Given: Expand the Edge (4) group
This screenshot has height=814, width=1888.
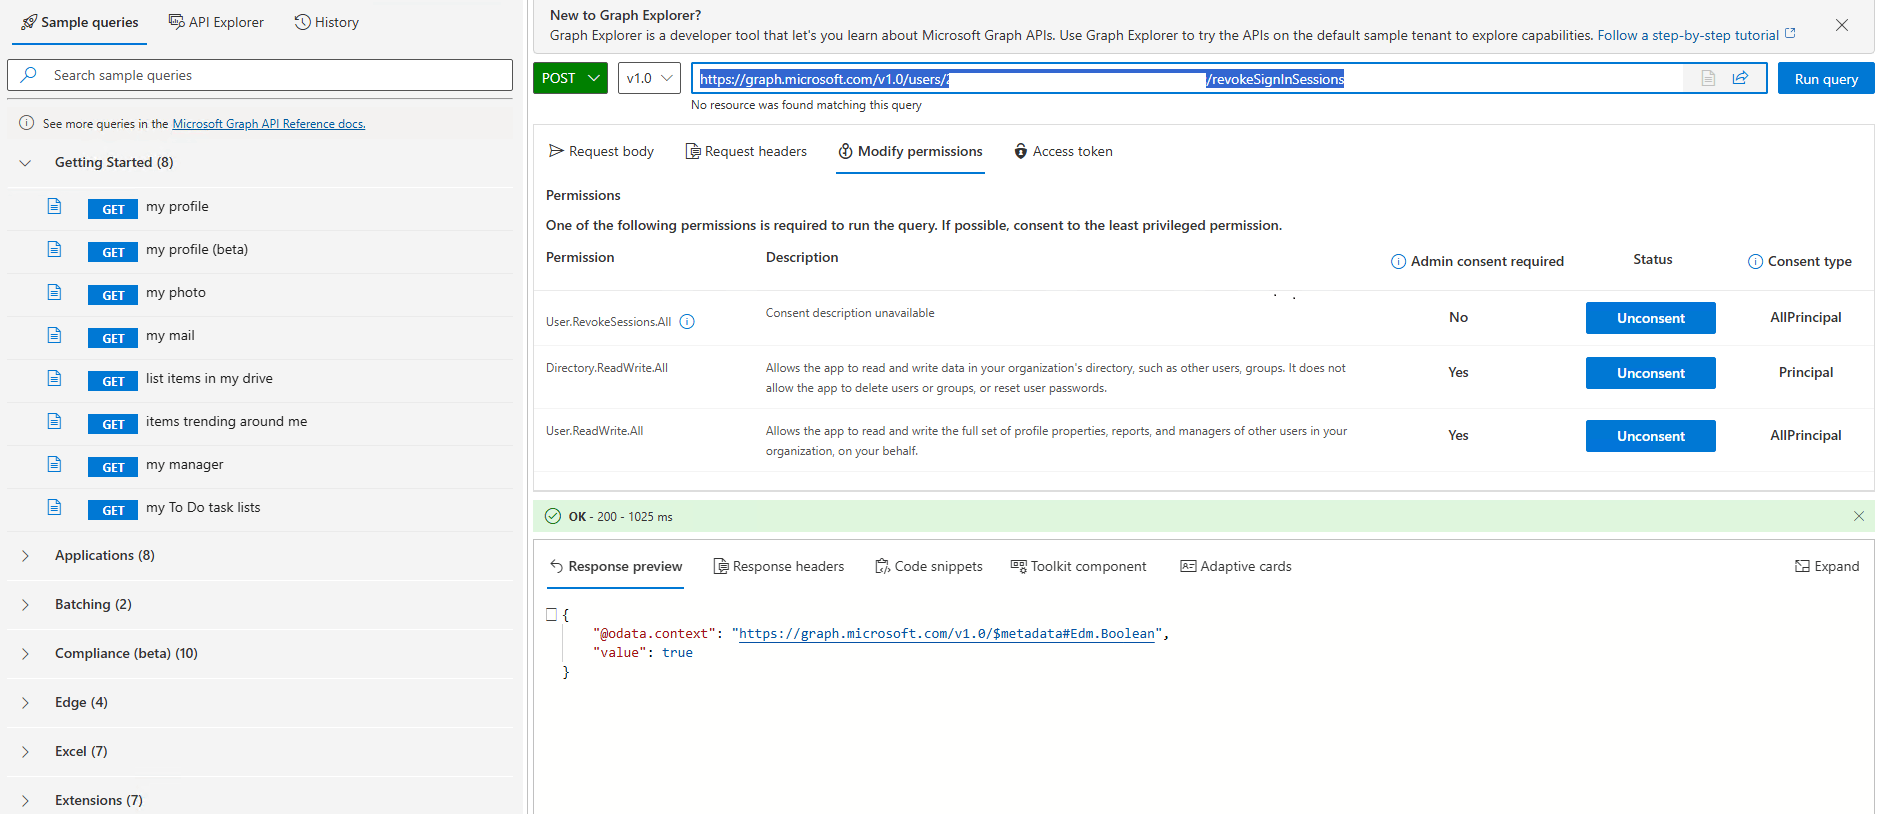Looking at the screenshot, I should click(x=26, y=703).
